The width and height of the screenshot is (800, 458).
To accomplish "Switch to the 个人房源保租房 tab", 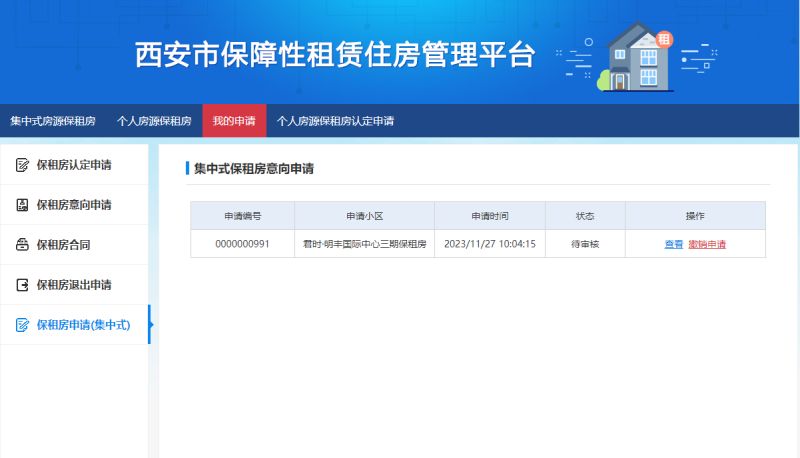I will [x=154, y=121].
